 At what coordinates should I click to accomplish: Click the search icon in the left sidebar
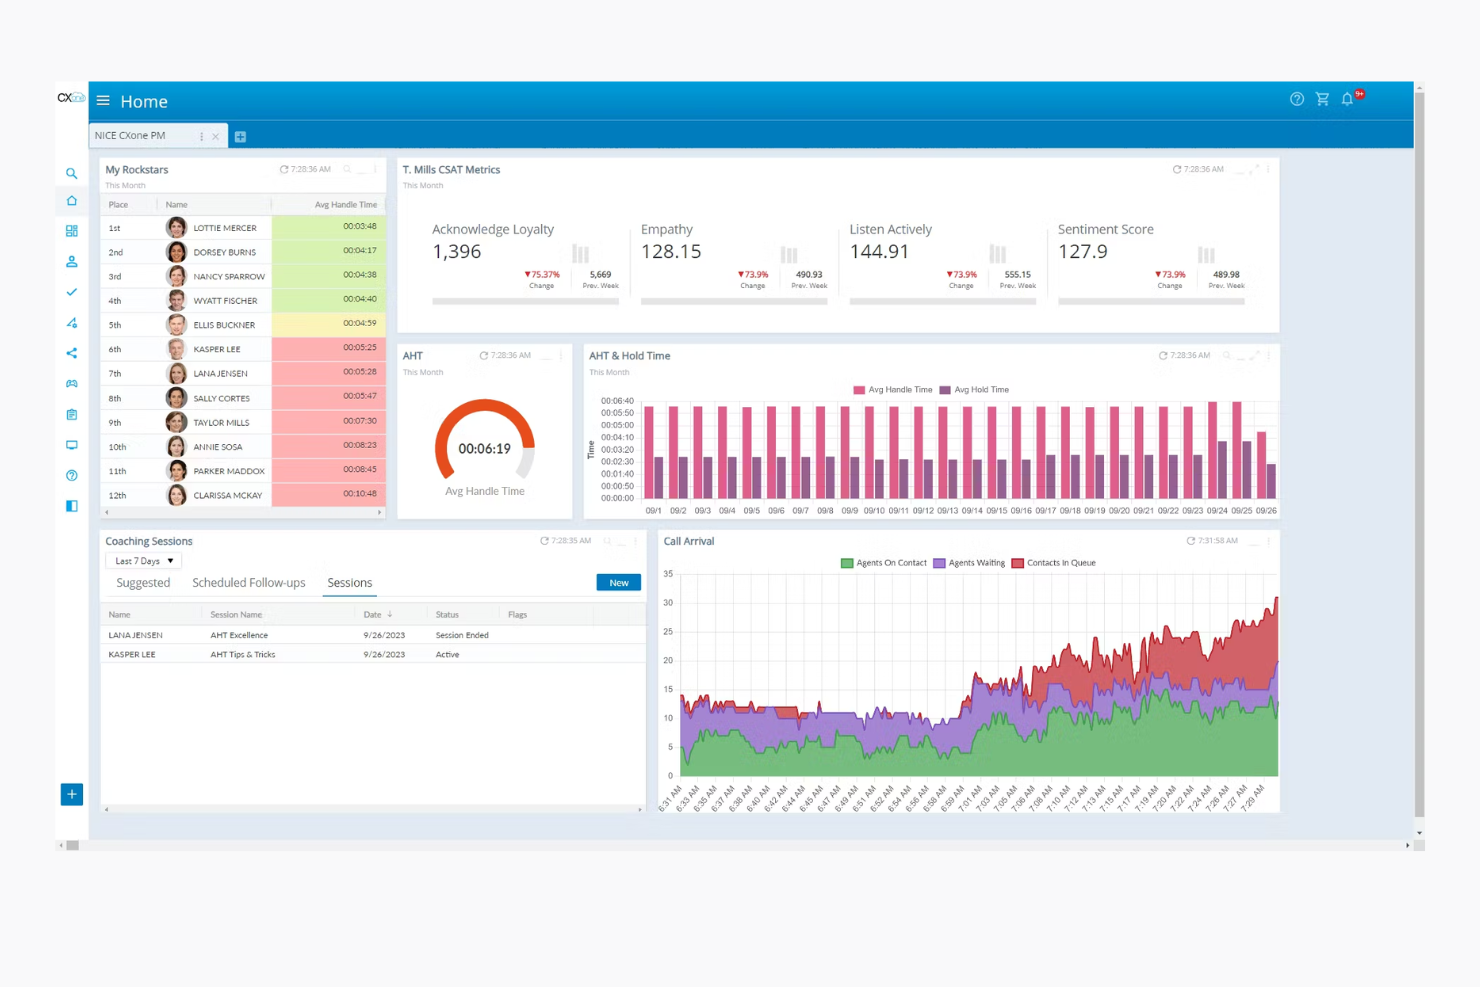click(72, 174)
